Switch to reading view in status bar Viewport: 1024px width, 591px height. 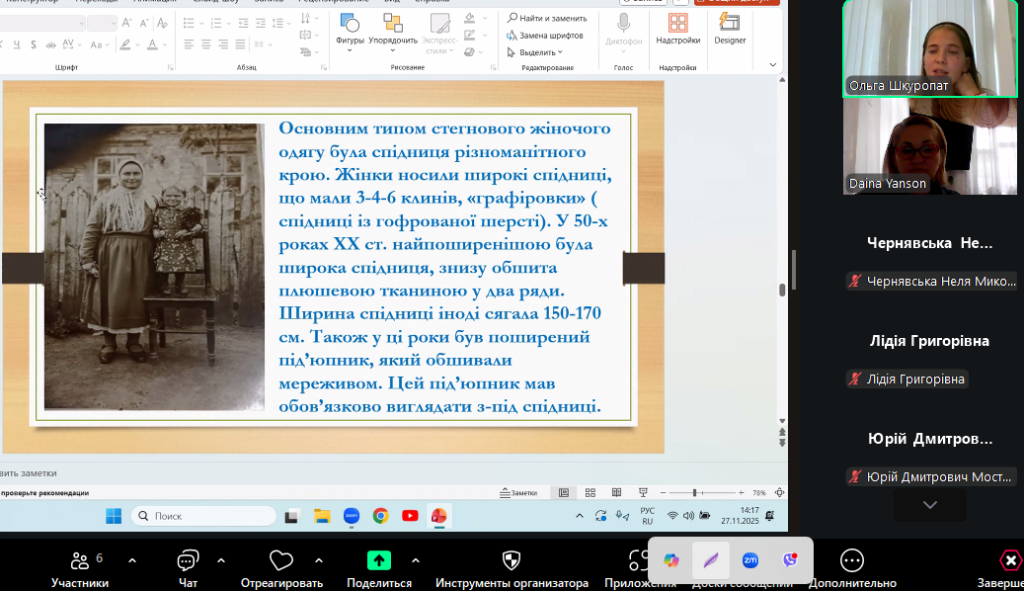618,493
